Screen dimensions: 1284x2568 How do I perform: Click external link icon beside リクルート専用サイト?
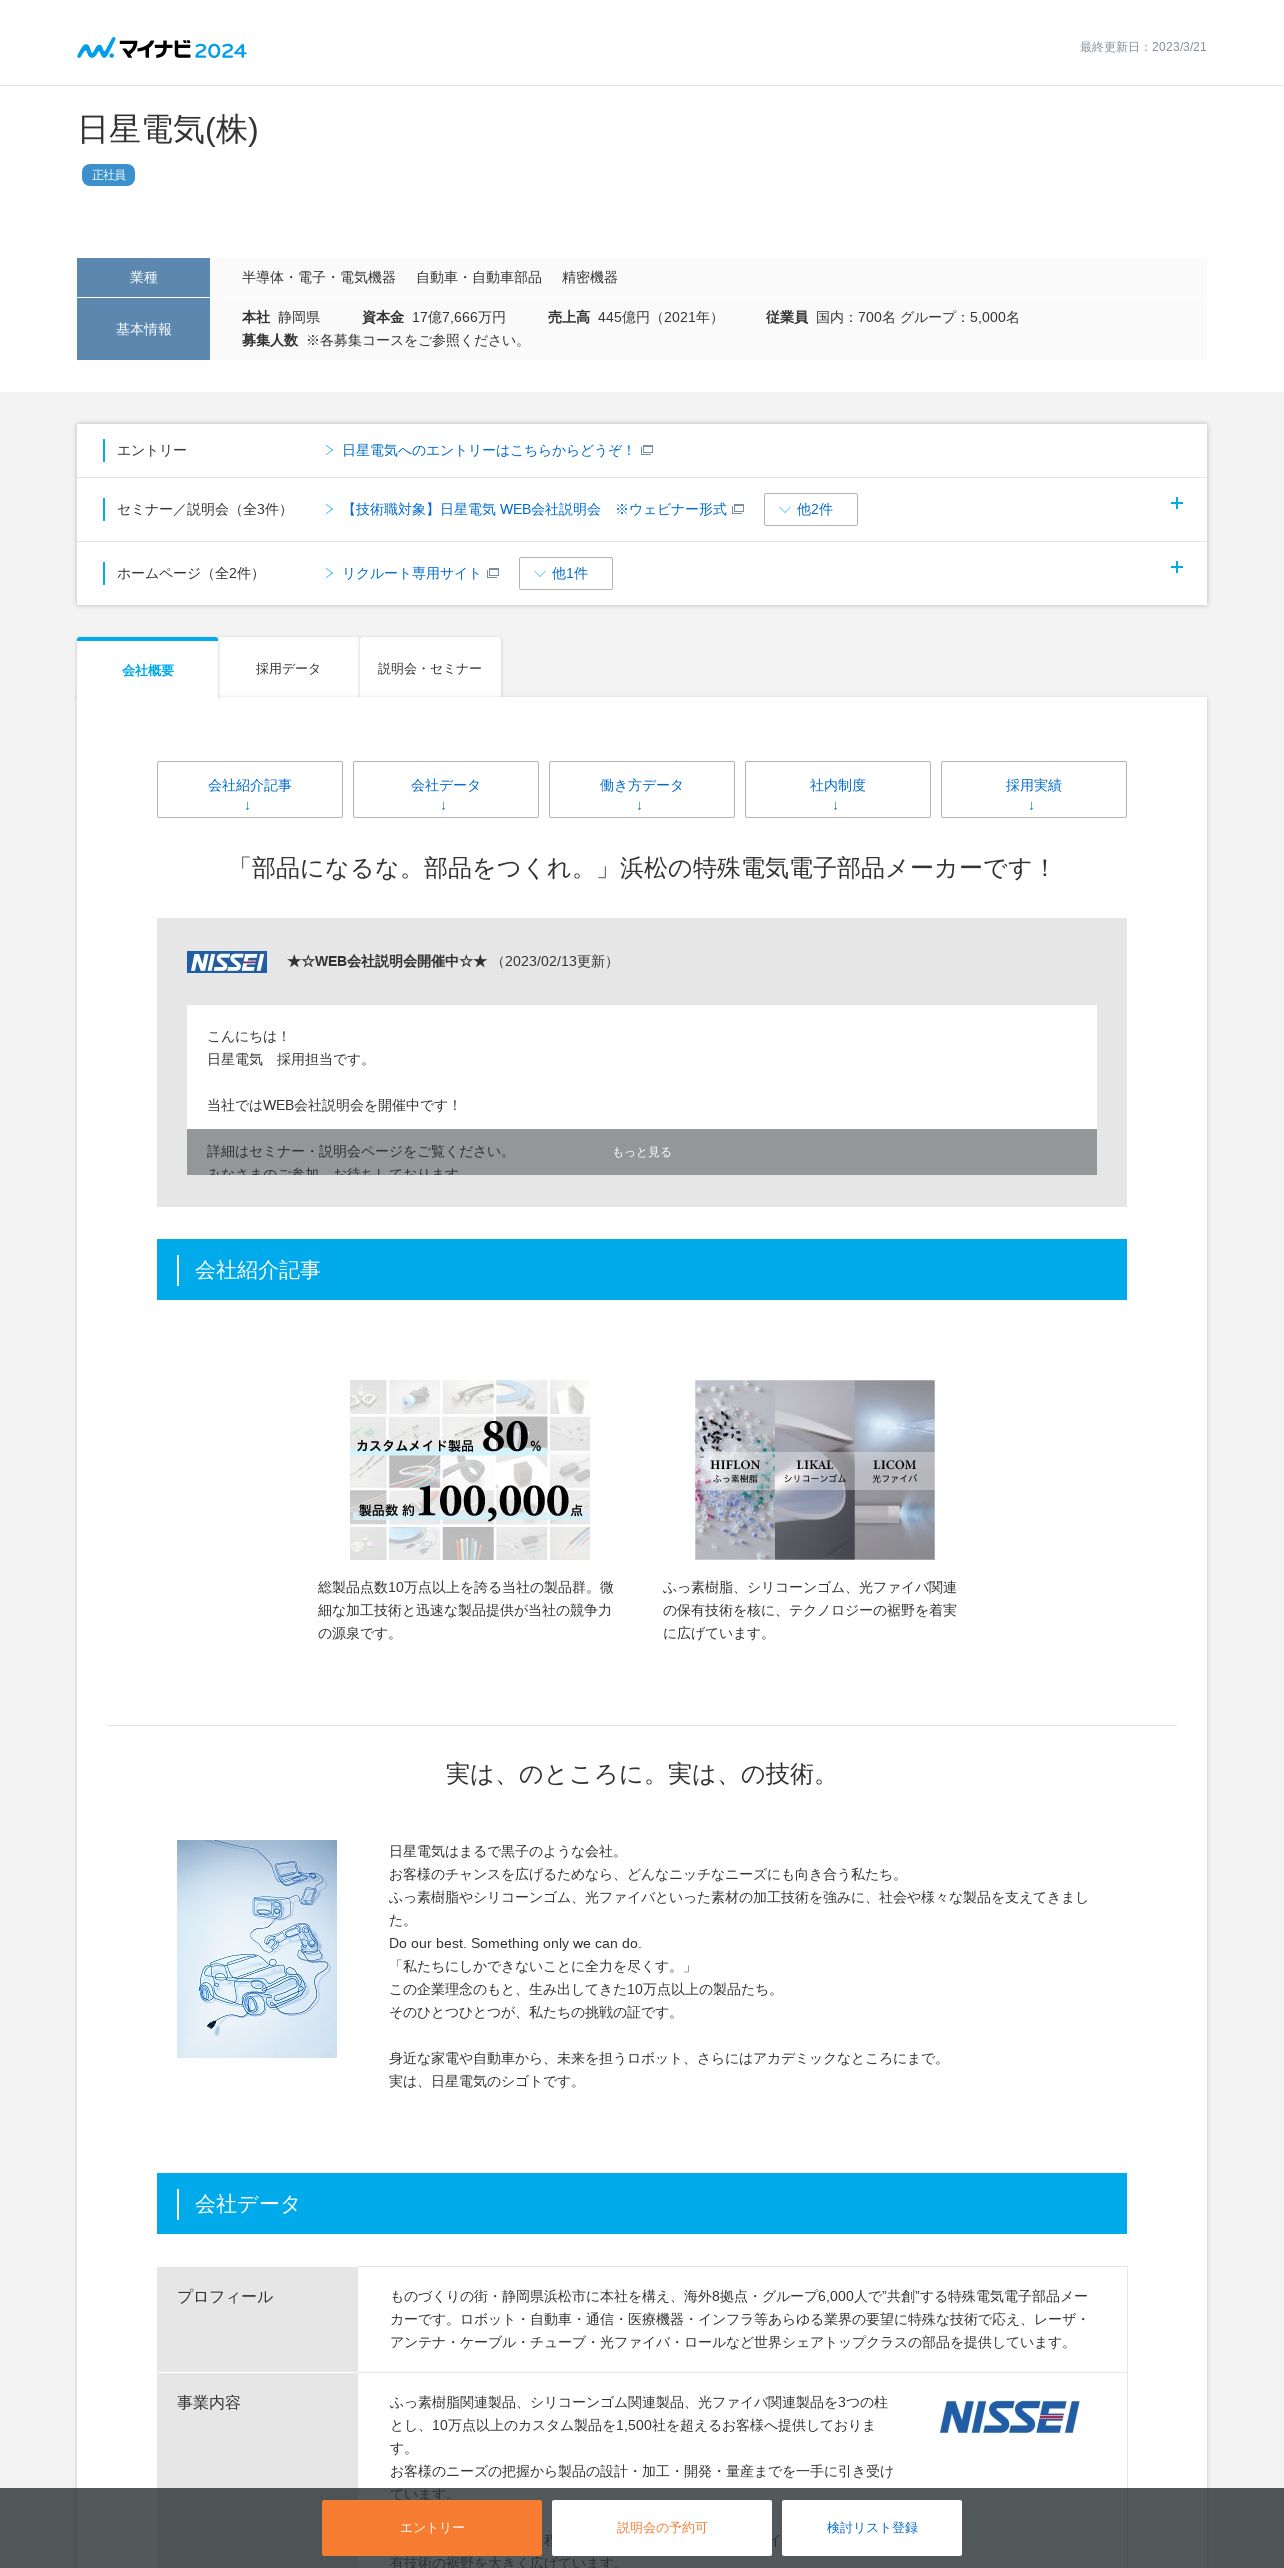click(x=493, y=573)
